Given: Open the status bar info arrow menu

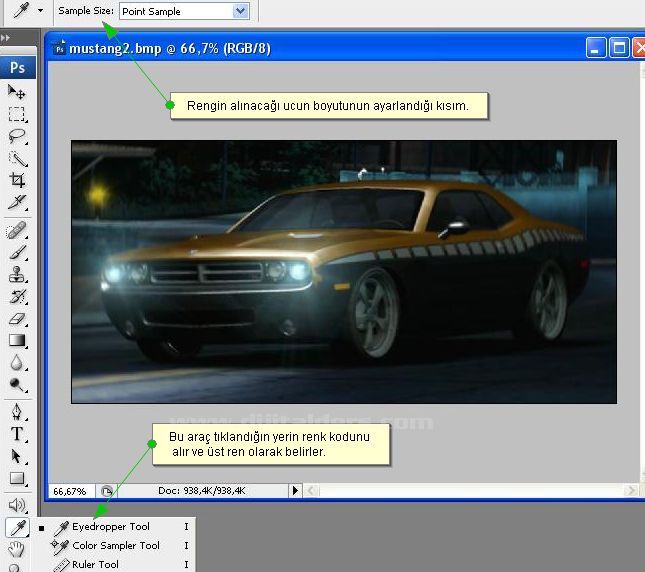Looking at the screenshot, I should [295, 491].
